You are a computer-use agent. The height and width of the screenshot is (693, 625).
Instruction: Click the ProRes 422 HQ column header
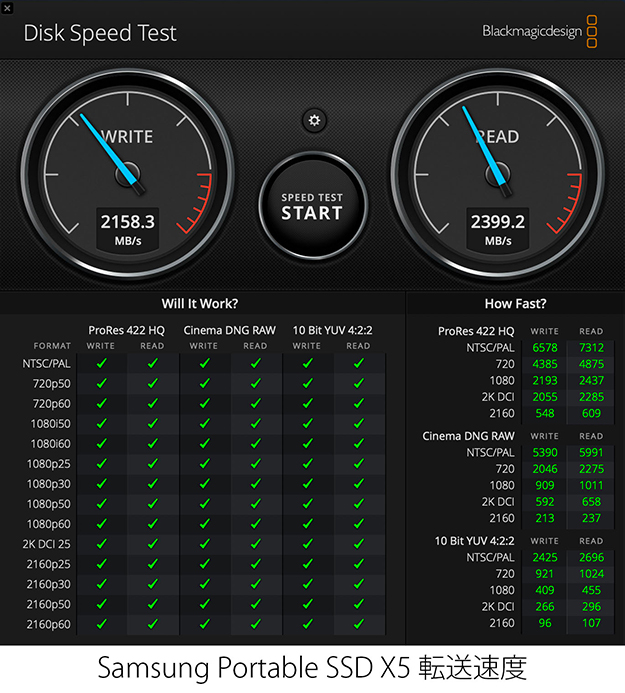[126, 329]
